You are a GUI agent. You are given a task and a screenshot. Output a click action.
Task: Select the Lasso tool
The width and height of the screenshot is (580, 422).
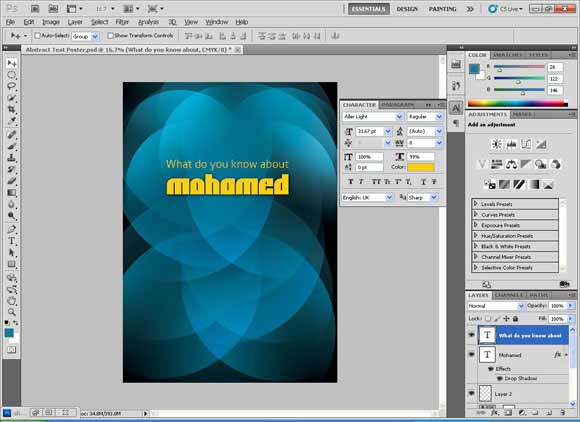pos(11,87)
